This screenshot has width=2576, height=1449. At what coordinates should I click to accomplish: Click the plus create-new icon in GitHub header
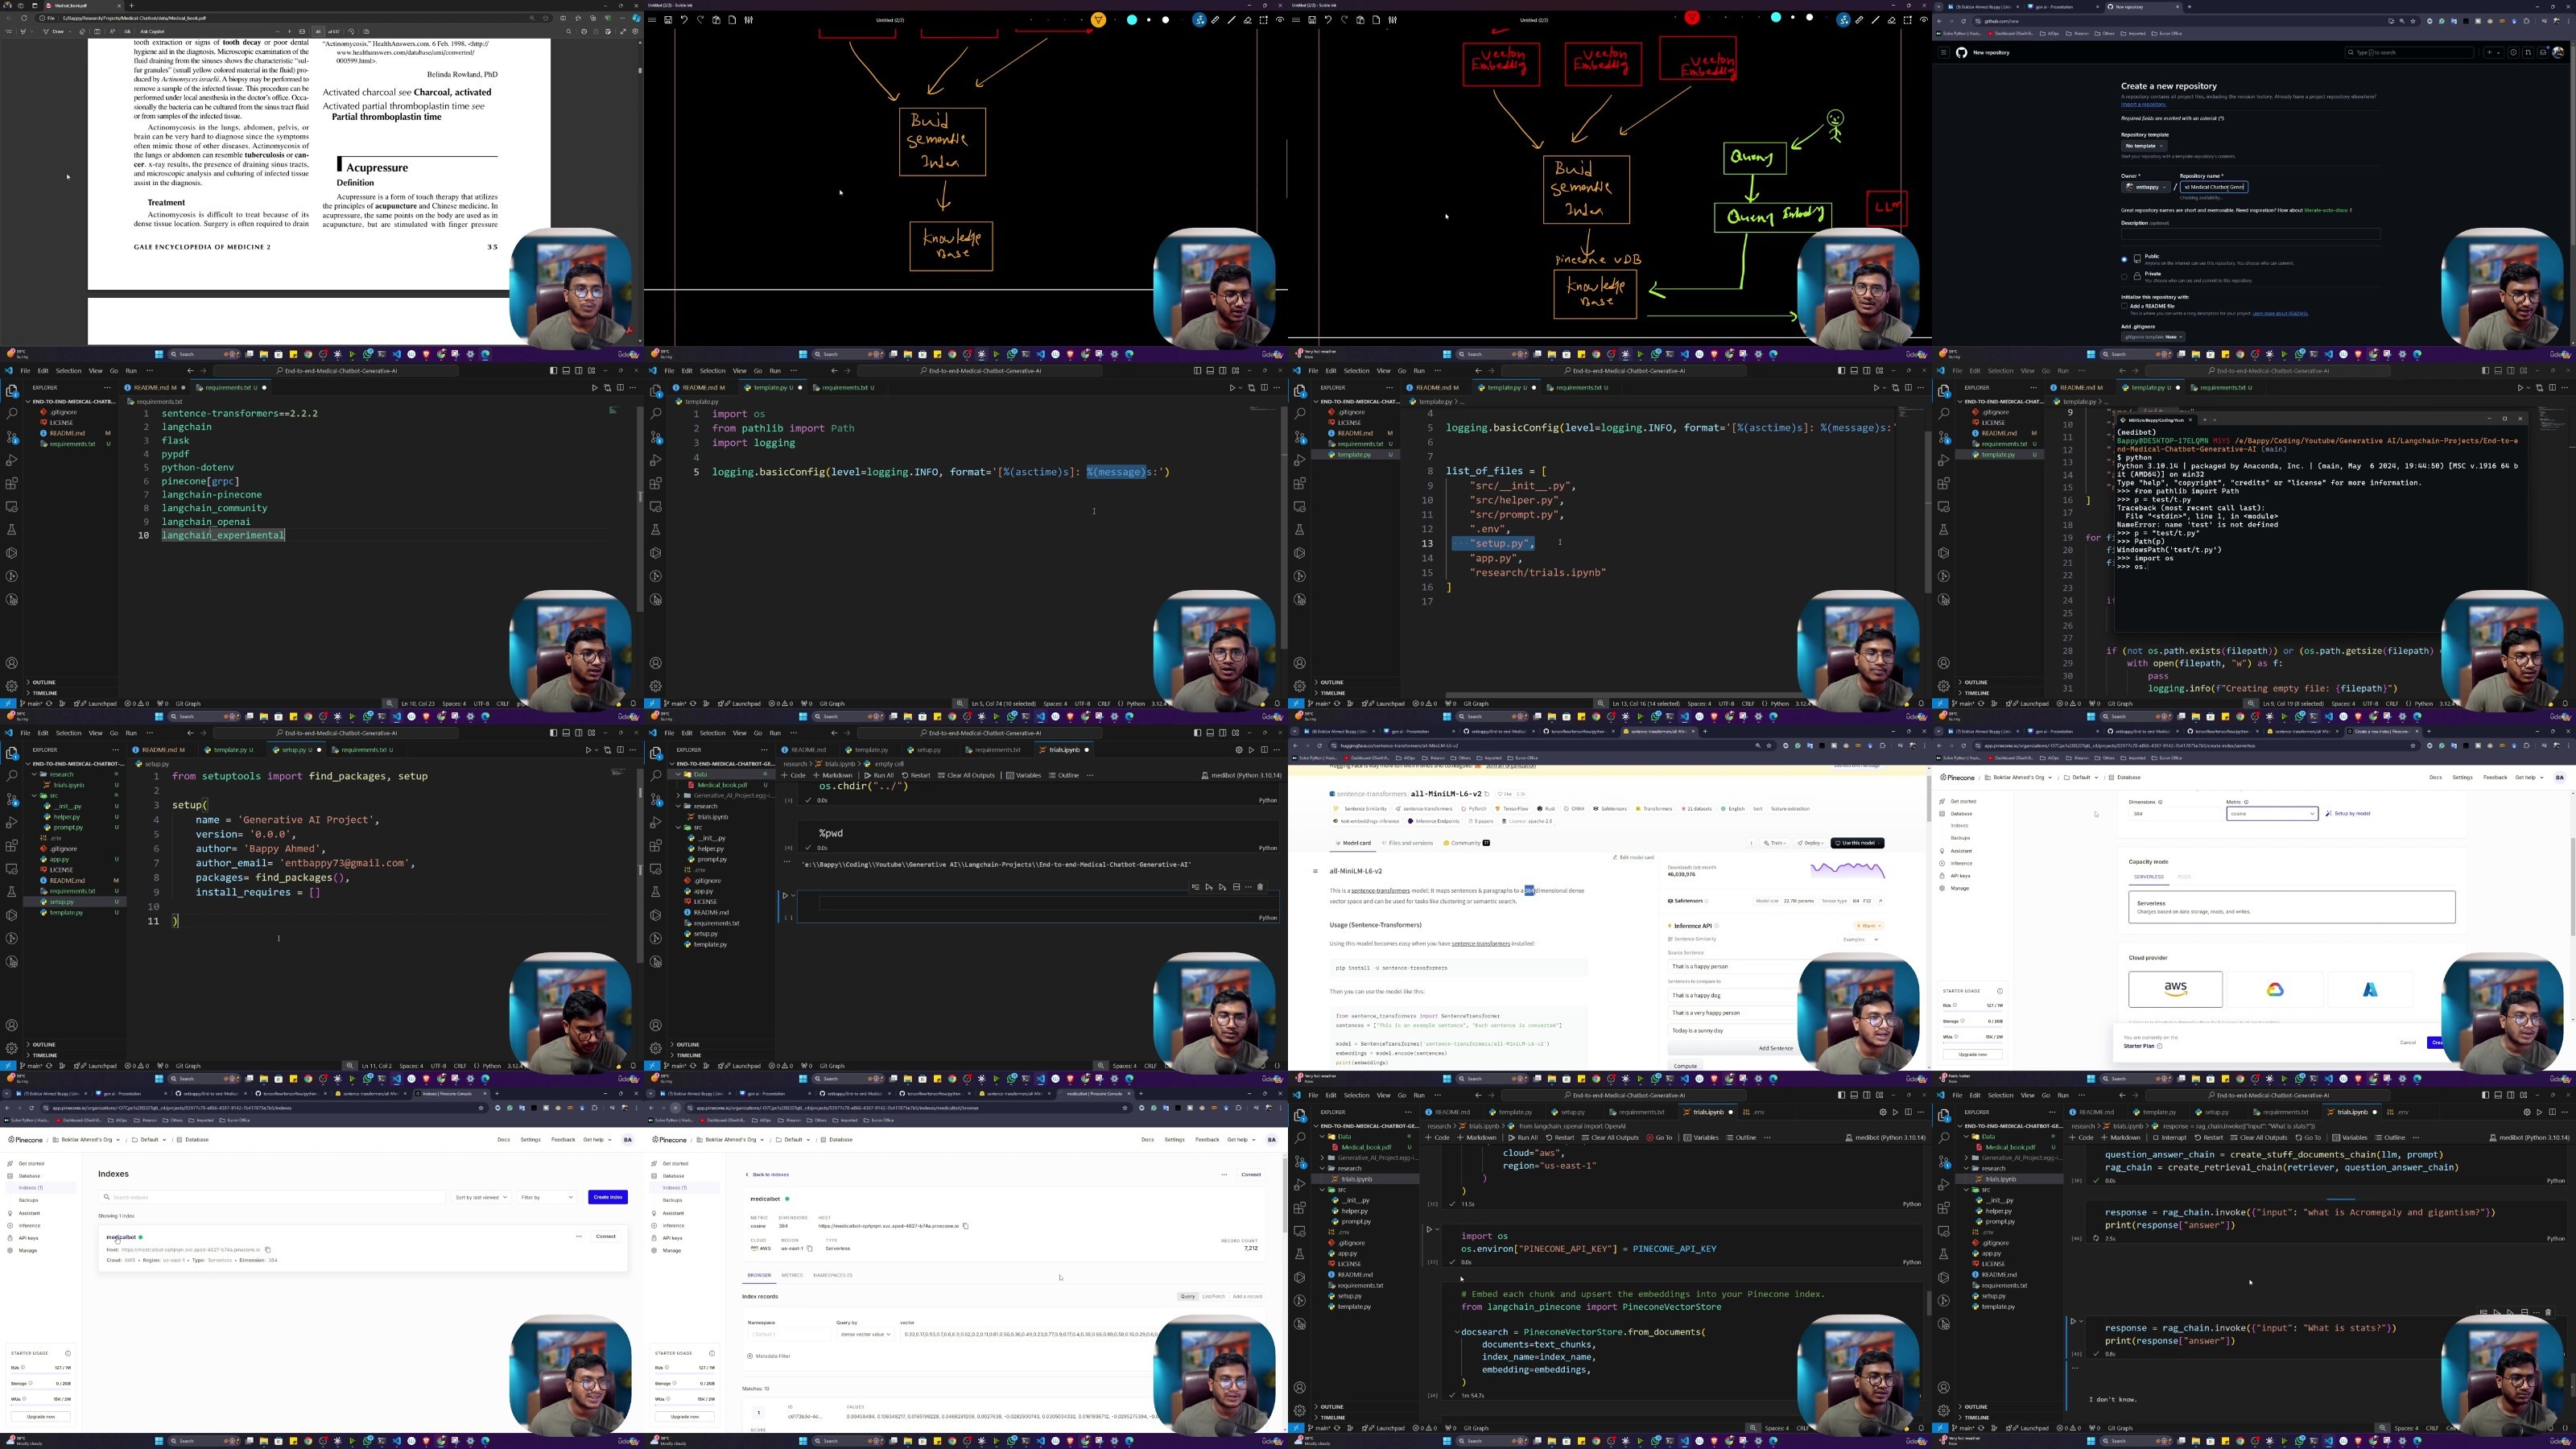click(2494, 52)
